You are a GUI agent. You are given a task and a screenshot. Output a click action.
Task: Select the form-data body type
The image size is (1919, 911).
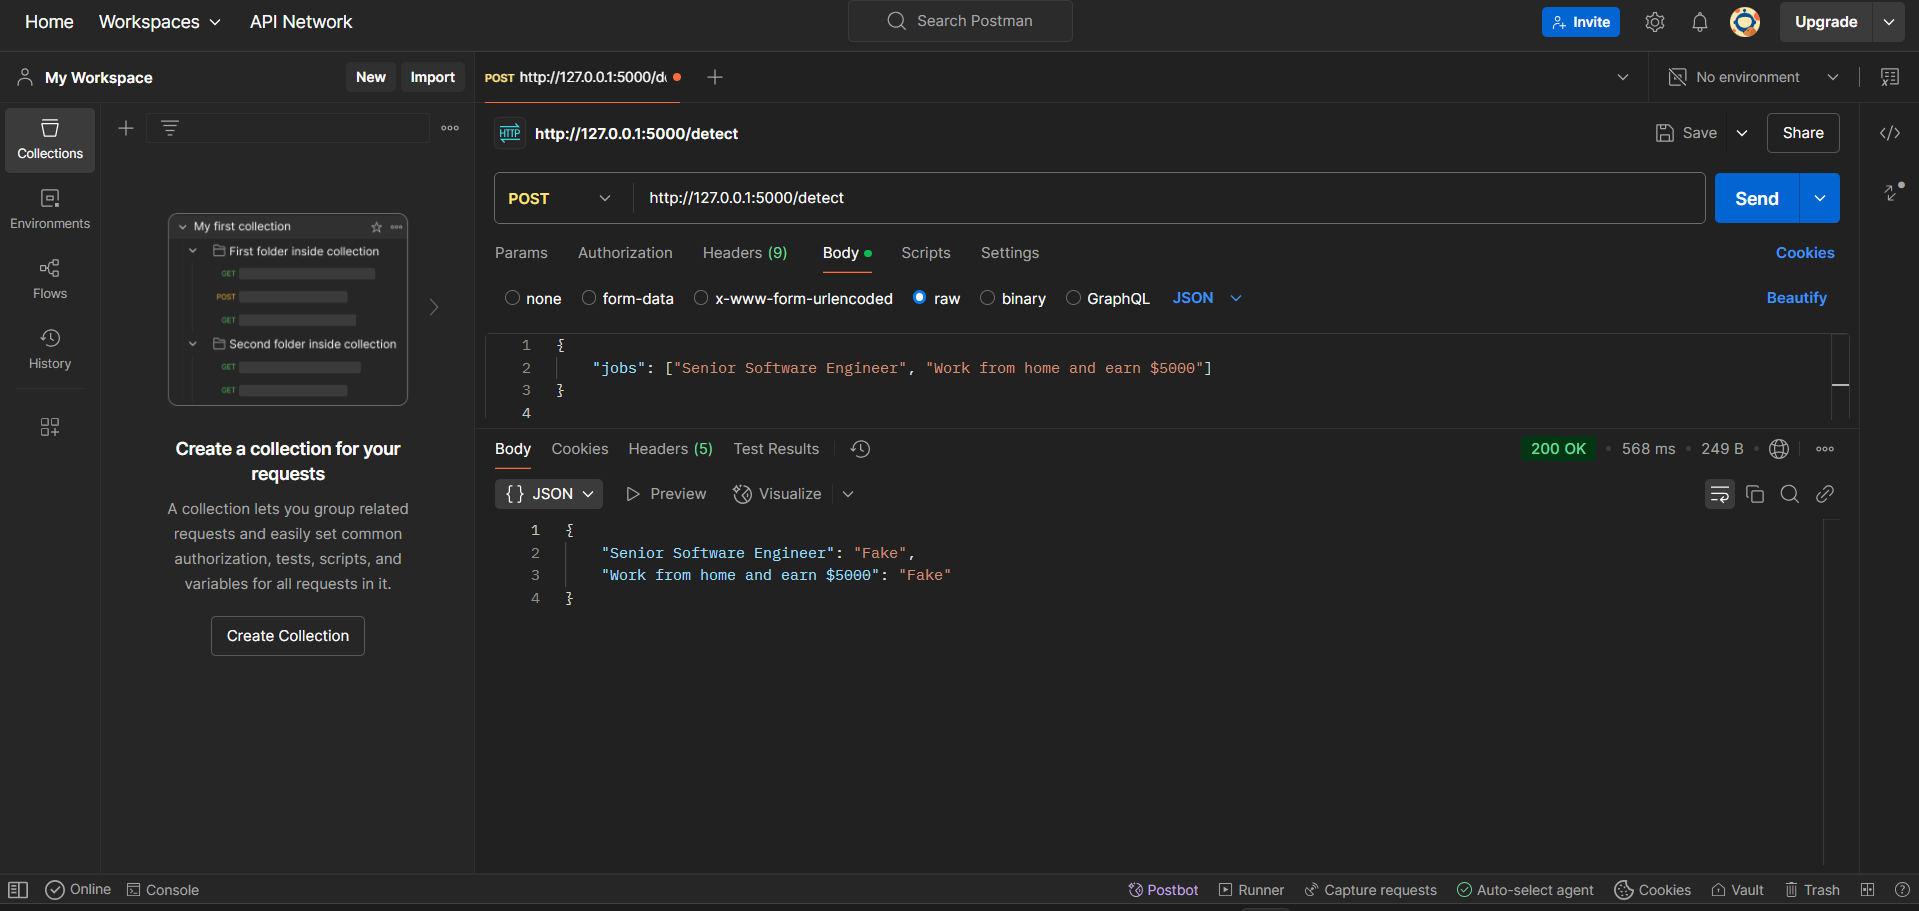pyautogui.click(x=589, y=298)
